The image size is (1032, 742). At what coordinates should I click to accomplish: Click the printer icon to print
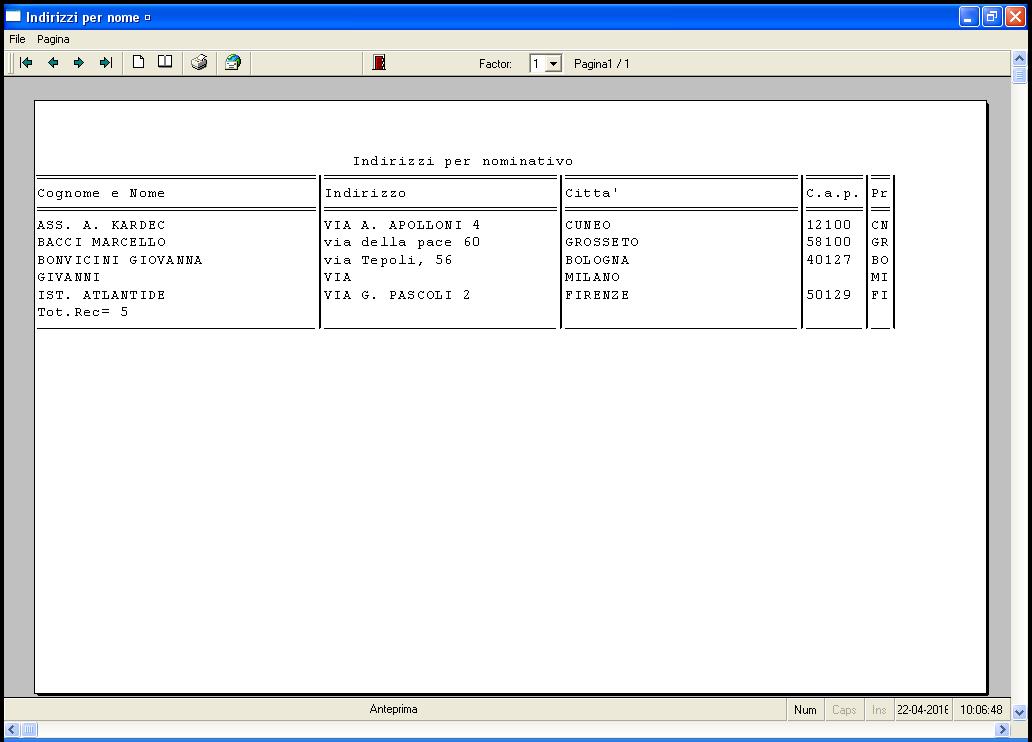[x=199, y=63]
